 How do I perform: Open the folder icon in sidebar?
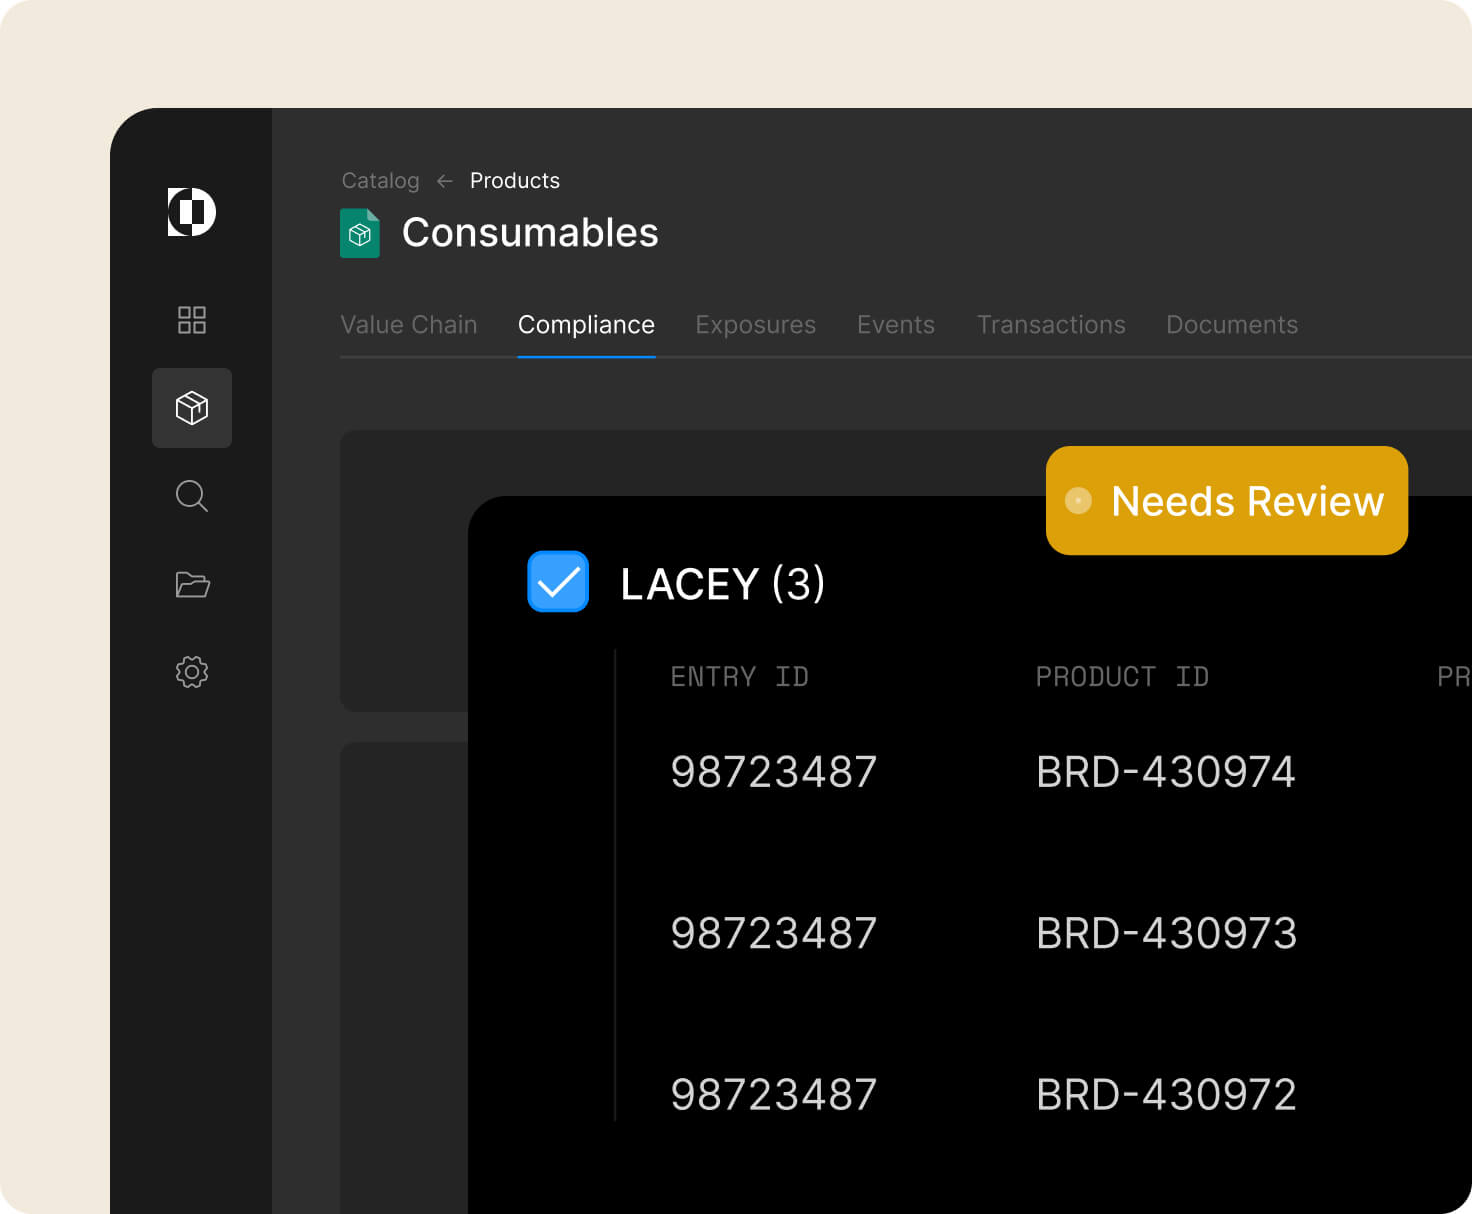click(192, 584)
